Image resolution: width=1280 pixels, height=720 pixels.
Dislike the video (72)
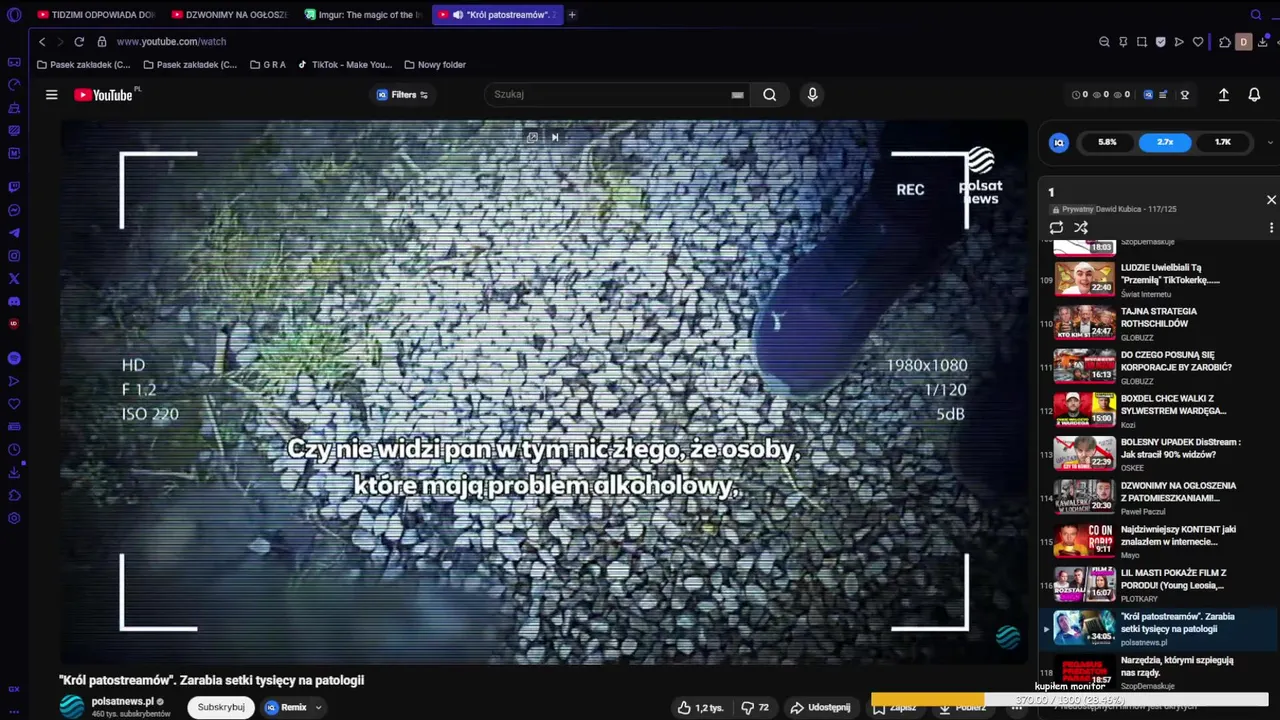755,707
